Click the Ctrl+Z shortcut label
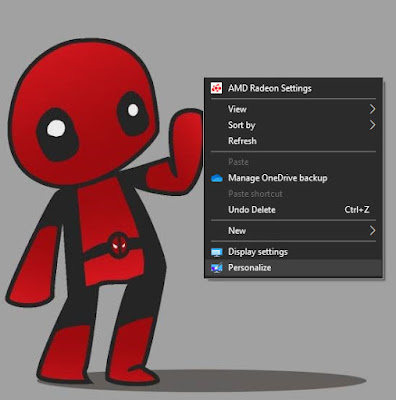Viewport: 396px width, 400px height. pos(357,210)
